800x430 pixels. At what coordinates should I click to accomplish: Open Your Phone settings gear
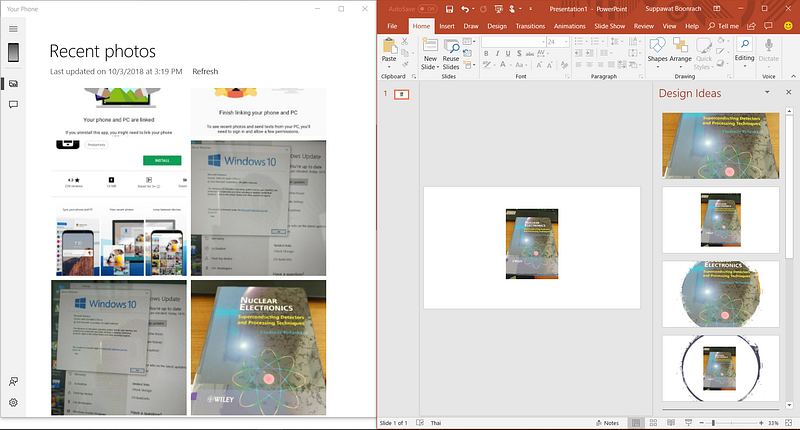pyautogui.click(x=13, y=402)
